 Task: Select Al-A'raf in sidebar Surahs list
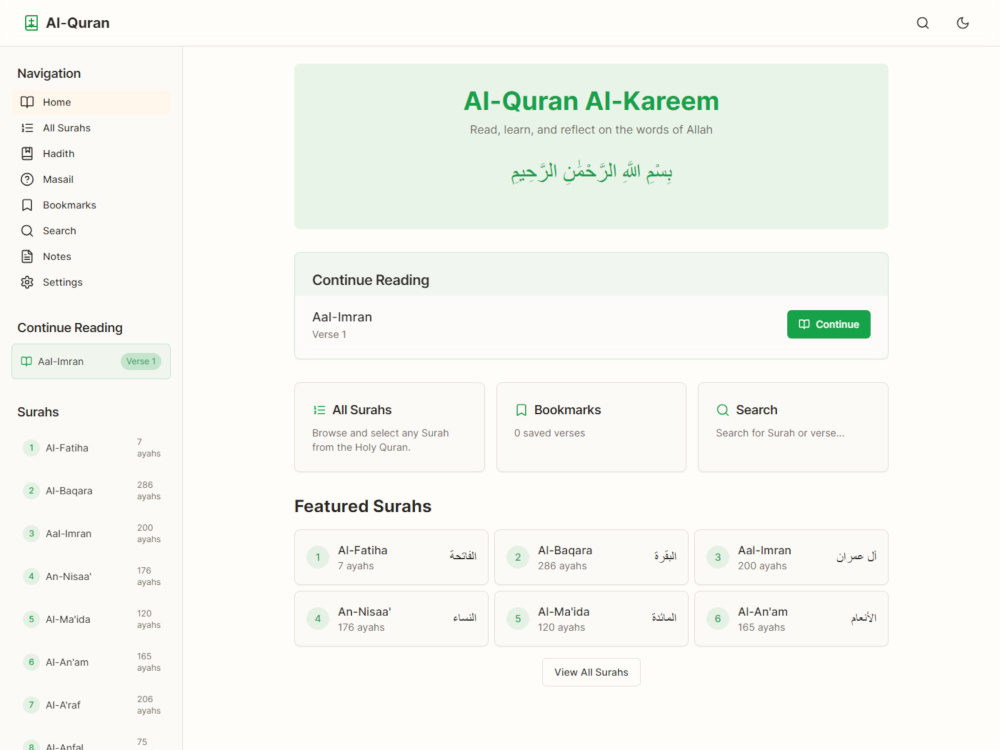(x=91, y=705)
